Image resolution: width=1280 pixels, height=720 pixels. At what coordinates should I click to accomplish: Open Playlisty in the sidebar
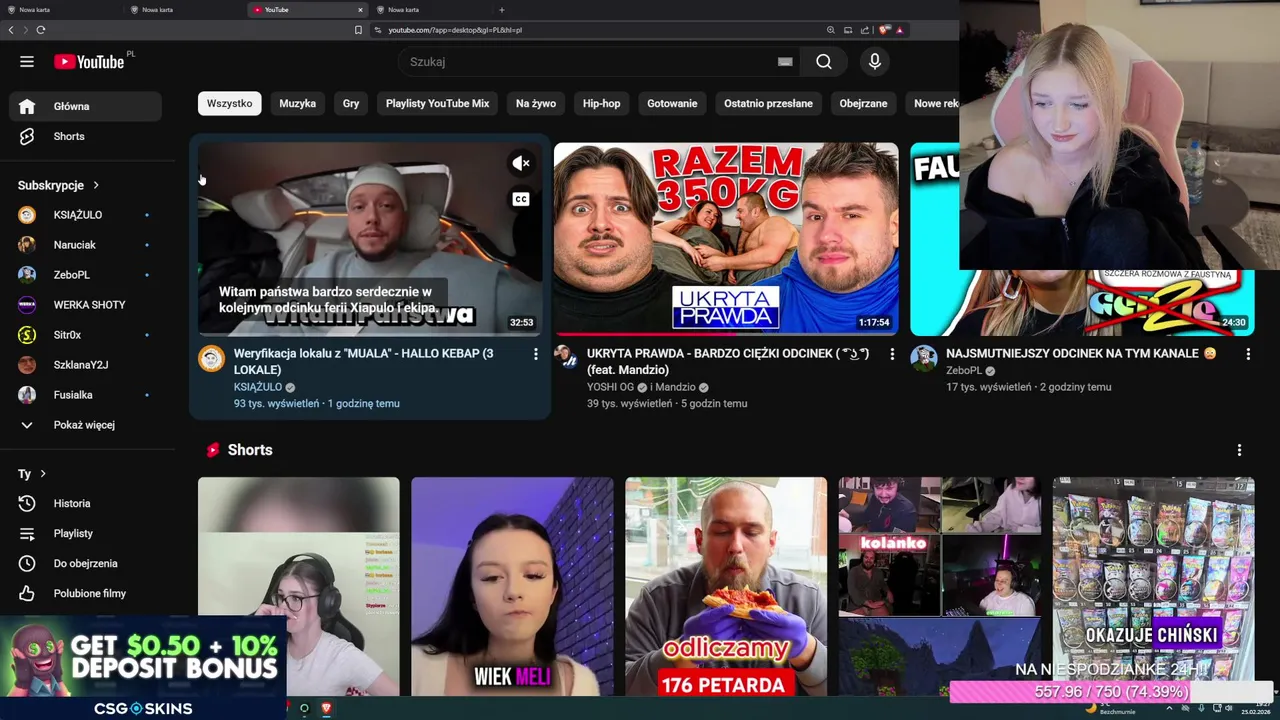point(85,533)
